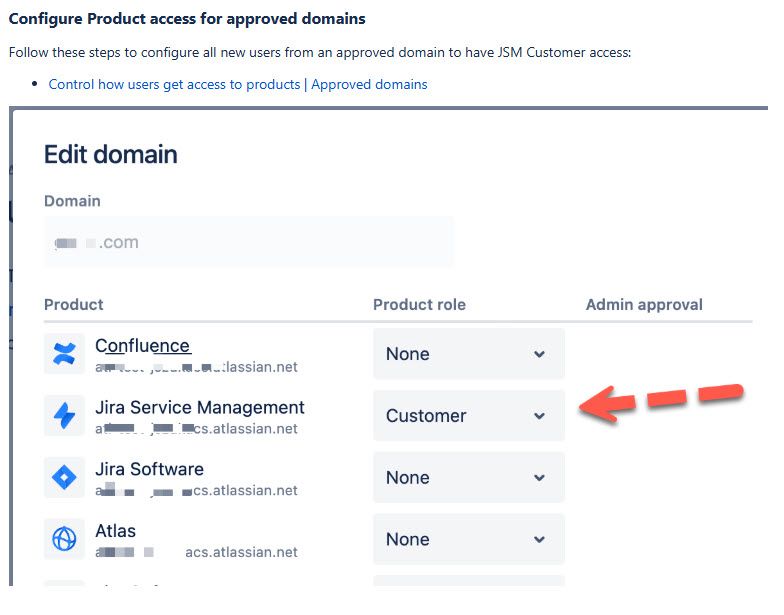Click the 'Admin approval' column header

[644, 304]
